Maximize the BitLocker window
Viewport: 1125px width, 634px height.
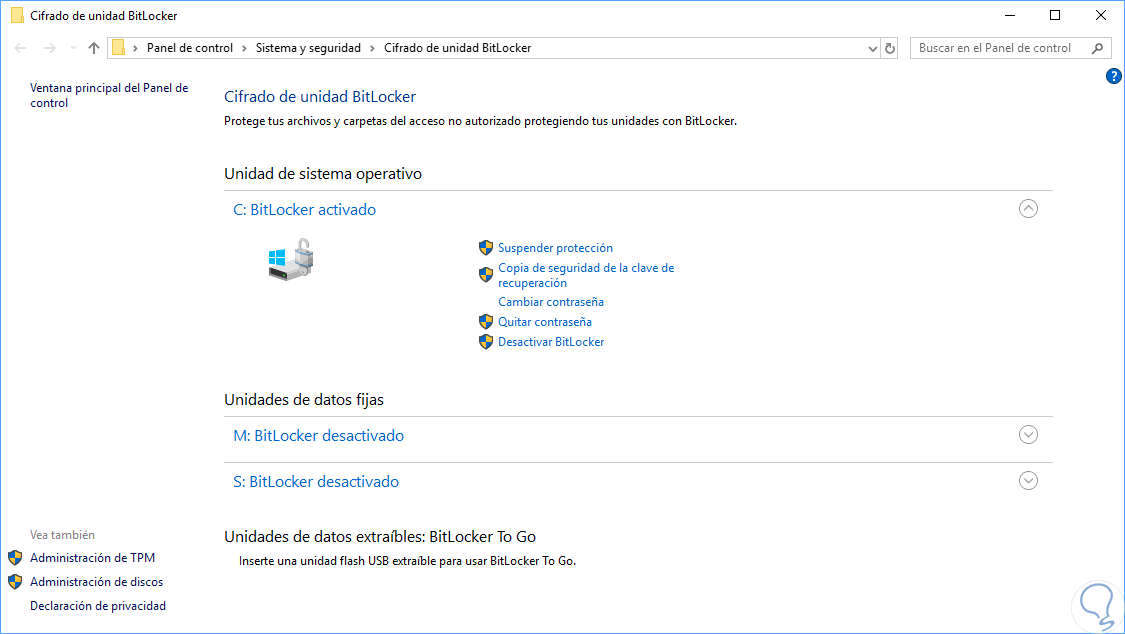[1055, 15]
